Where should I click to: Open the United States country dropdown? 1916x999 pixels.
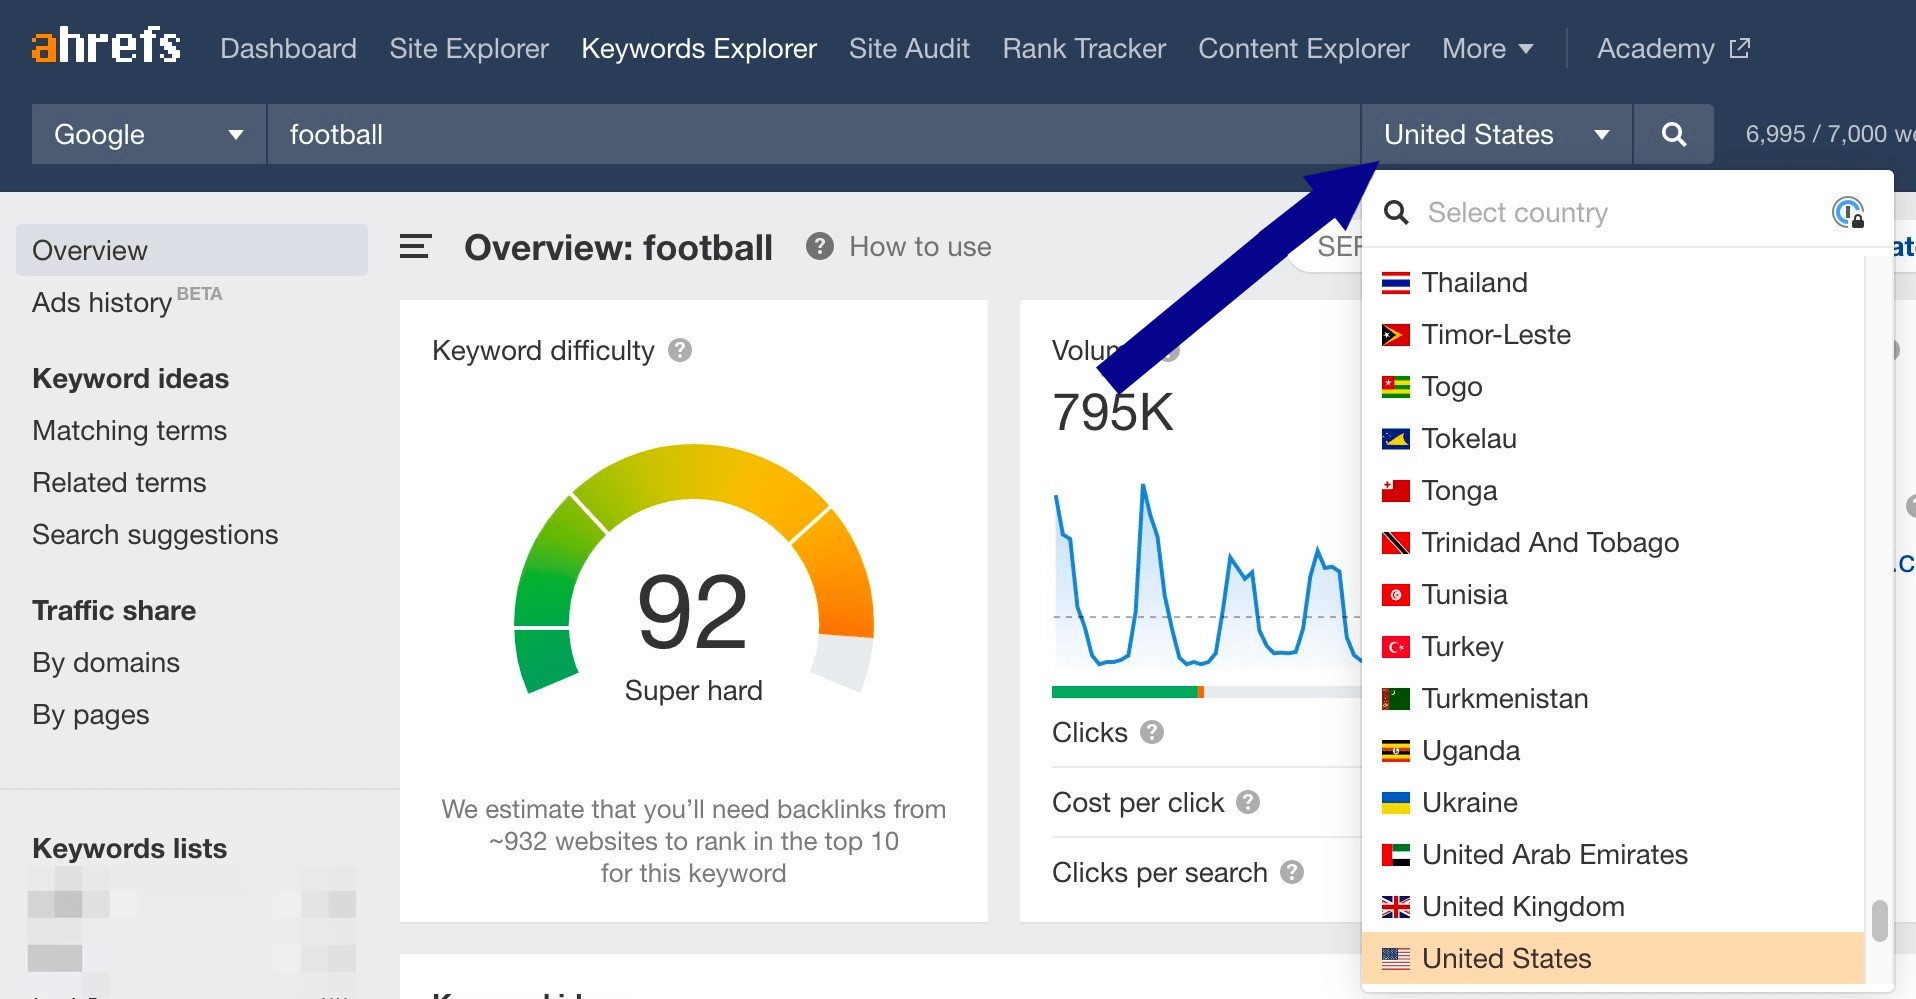tap(1497, 134)
